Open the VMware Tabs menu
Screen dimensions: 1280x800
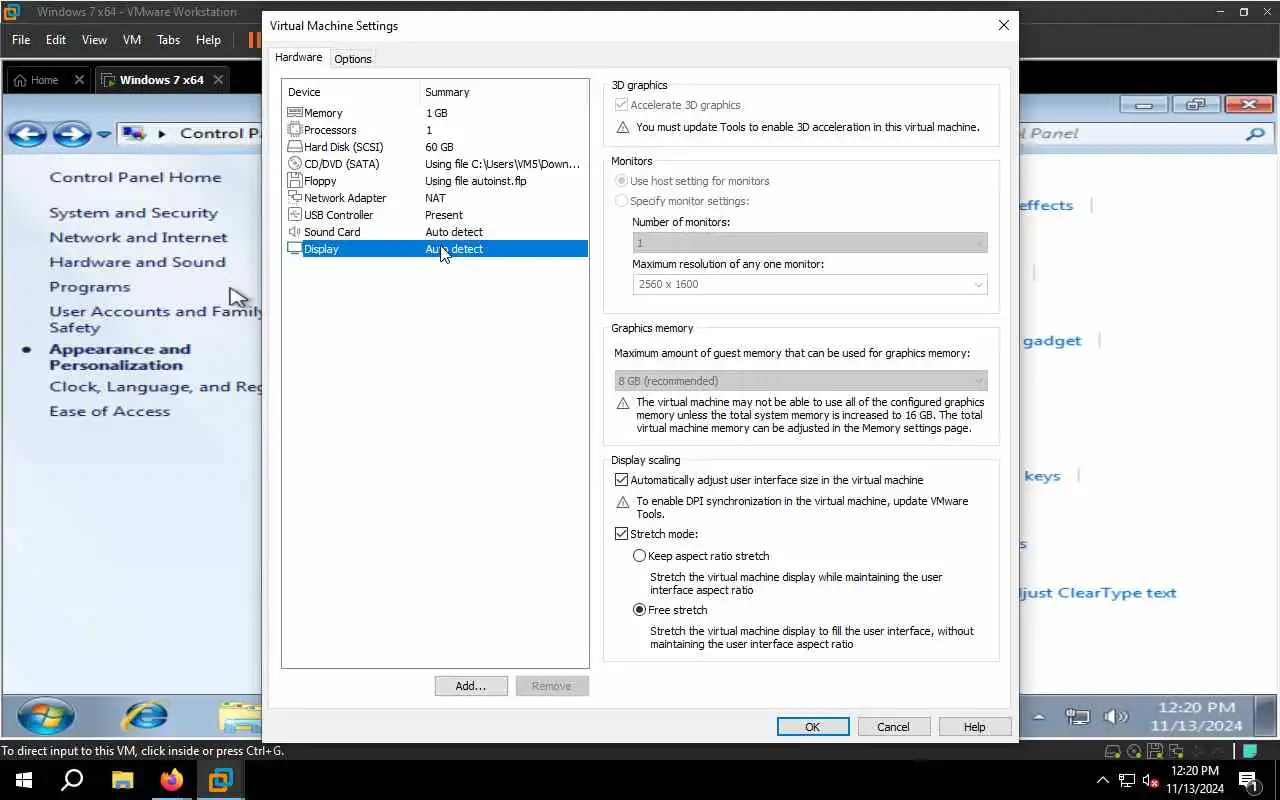point(168,40)
